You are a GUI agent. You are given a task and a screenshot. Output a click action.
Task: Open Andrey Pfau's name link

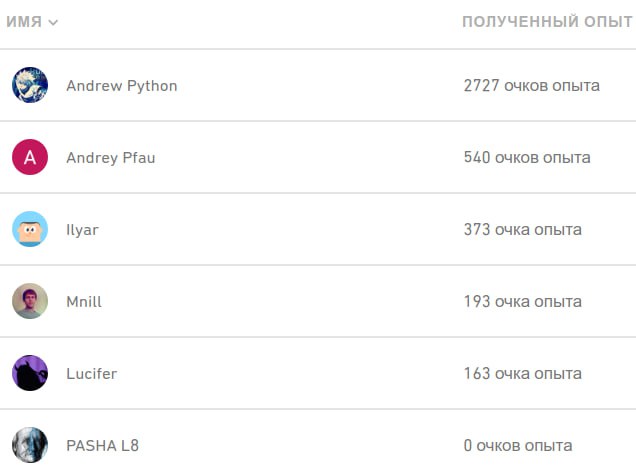coord(111,158)
